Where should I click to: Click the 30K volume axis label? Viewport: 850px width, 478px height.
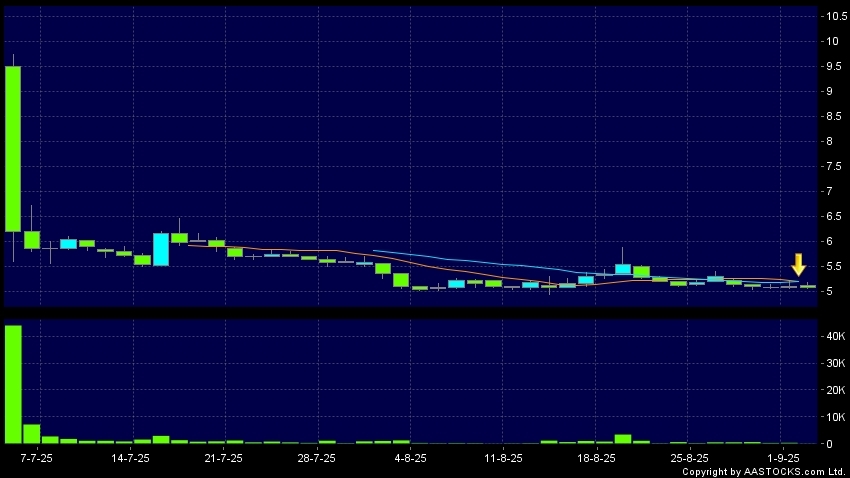click(x=835, y=363)
